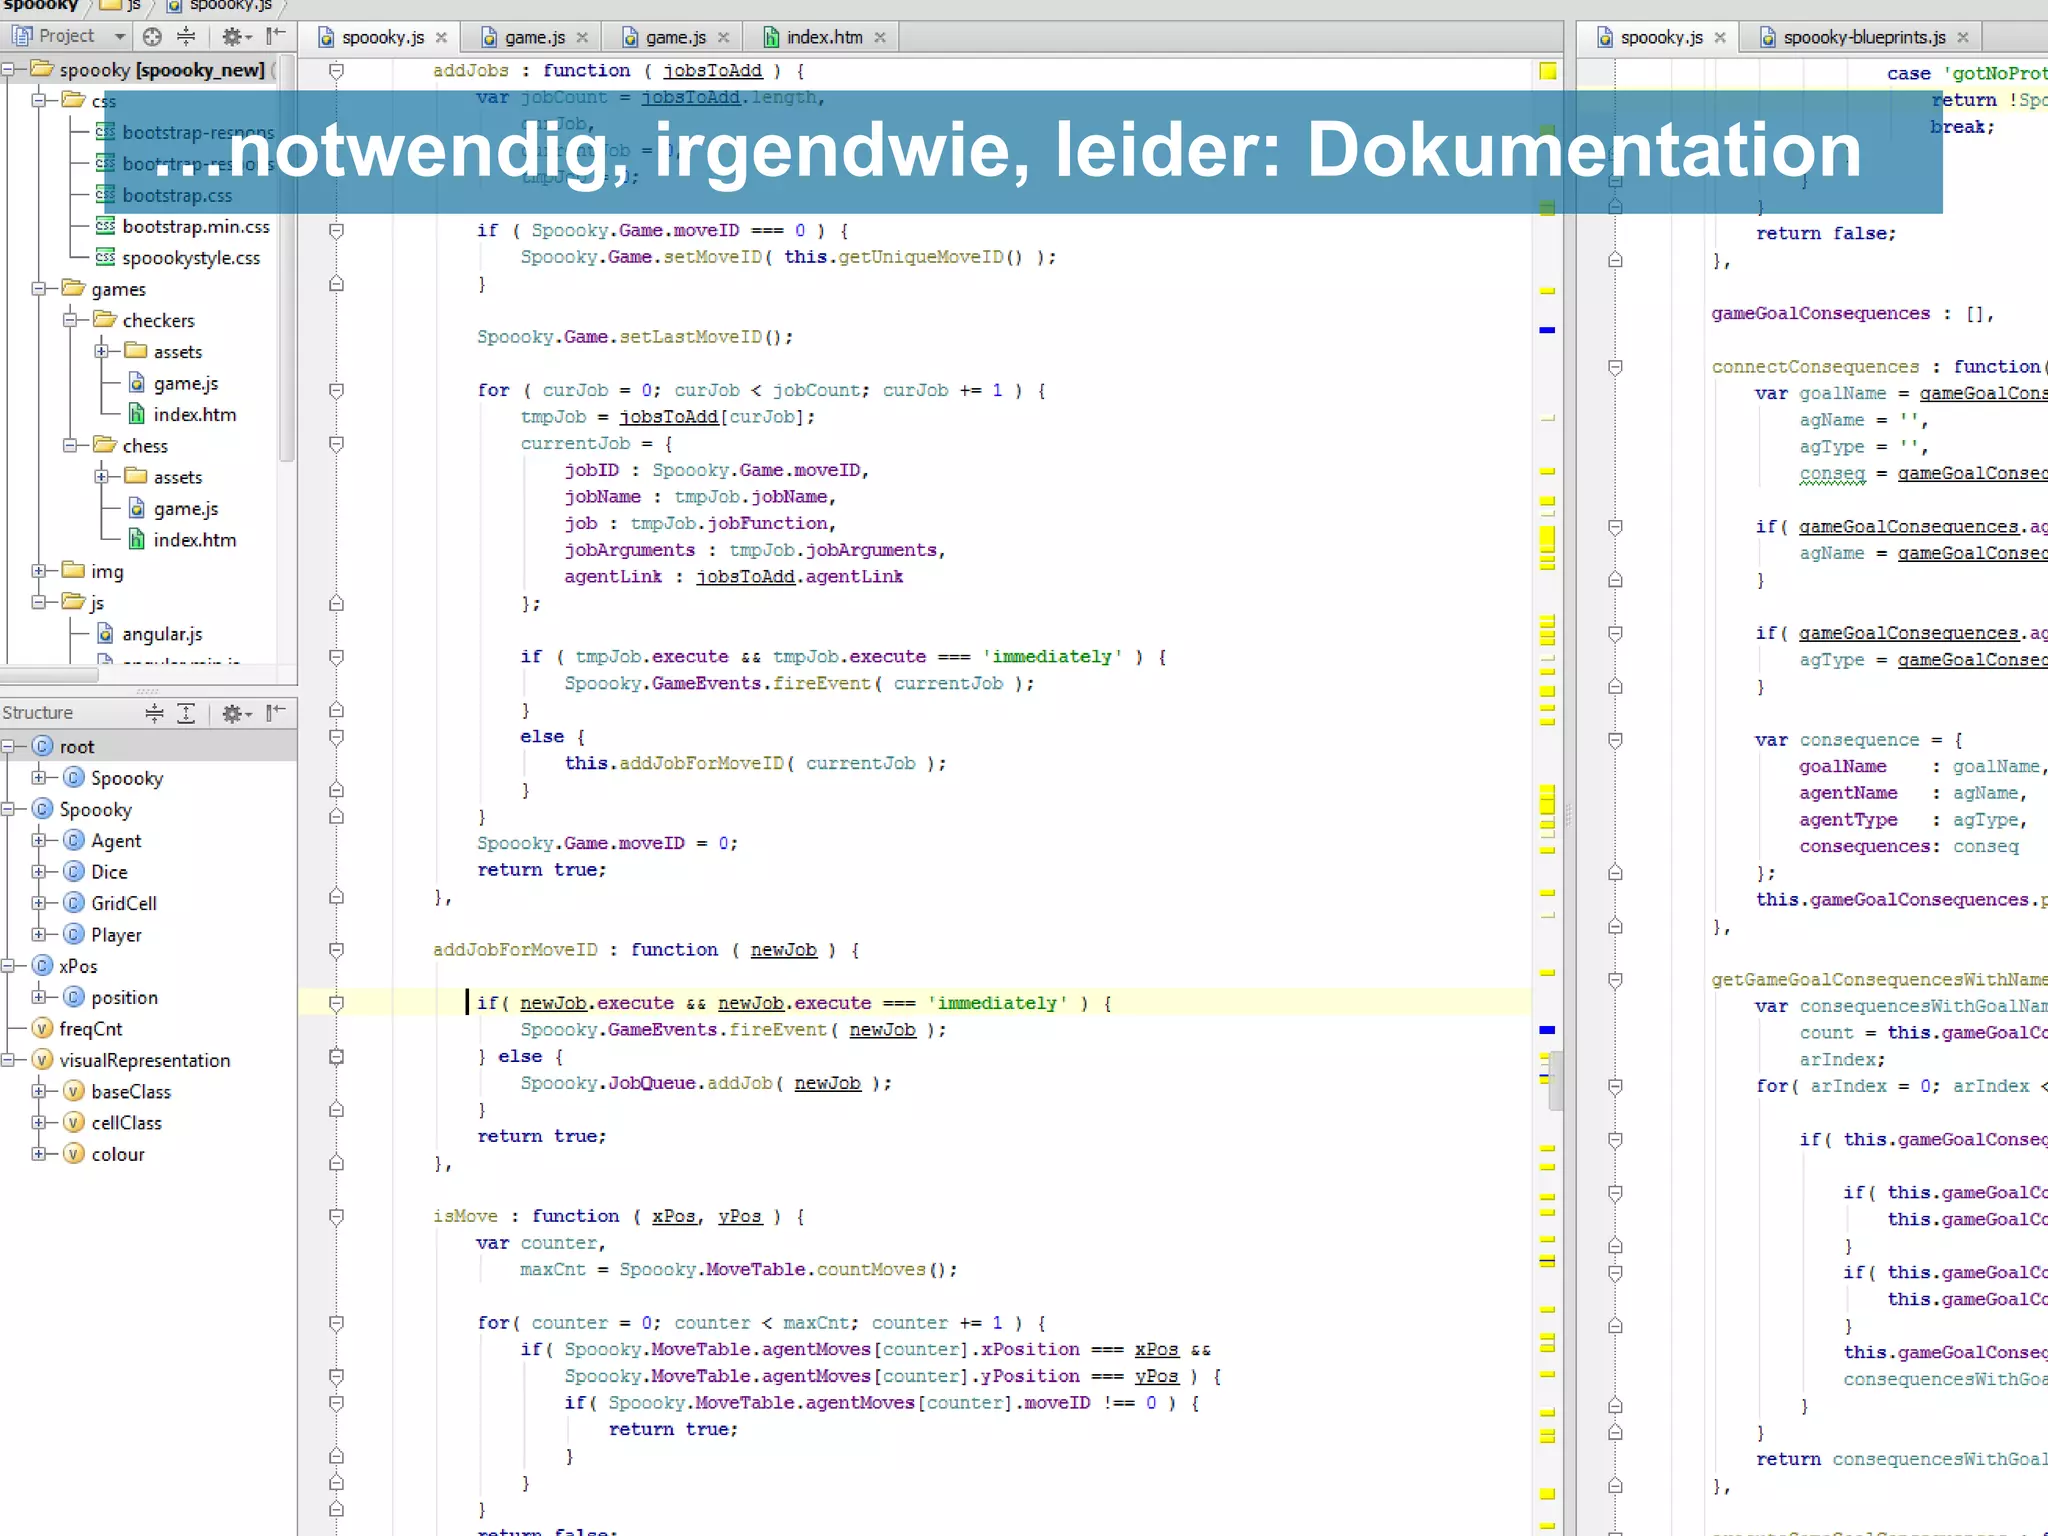The height and width of the screenshot is (1536, 2048).
Task: Click the Project panel horizontal scrollbar
Action: (50, 675)
